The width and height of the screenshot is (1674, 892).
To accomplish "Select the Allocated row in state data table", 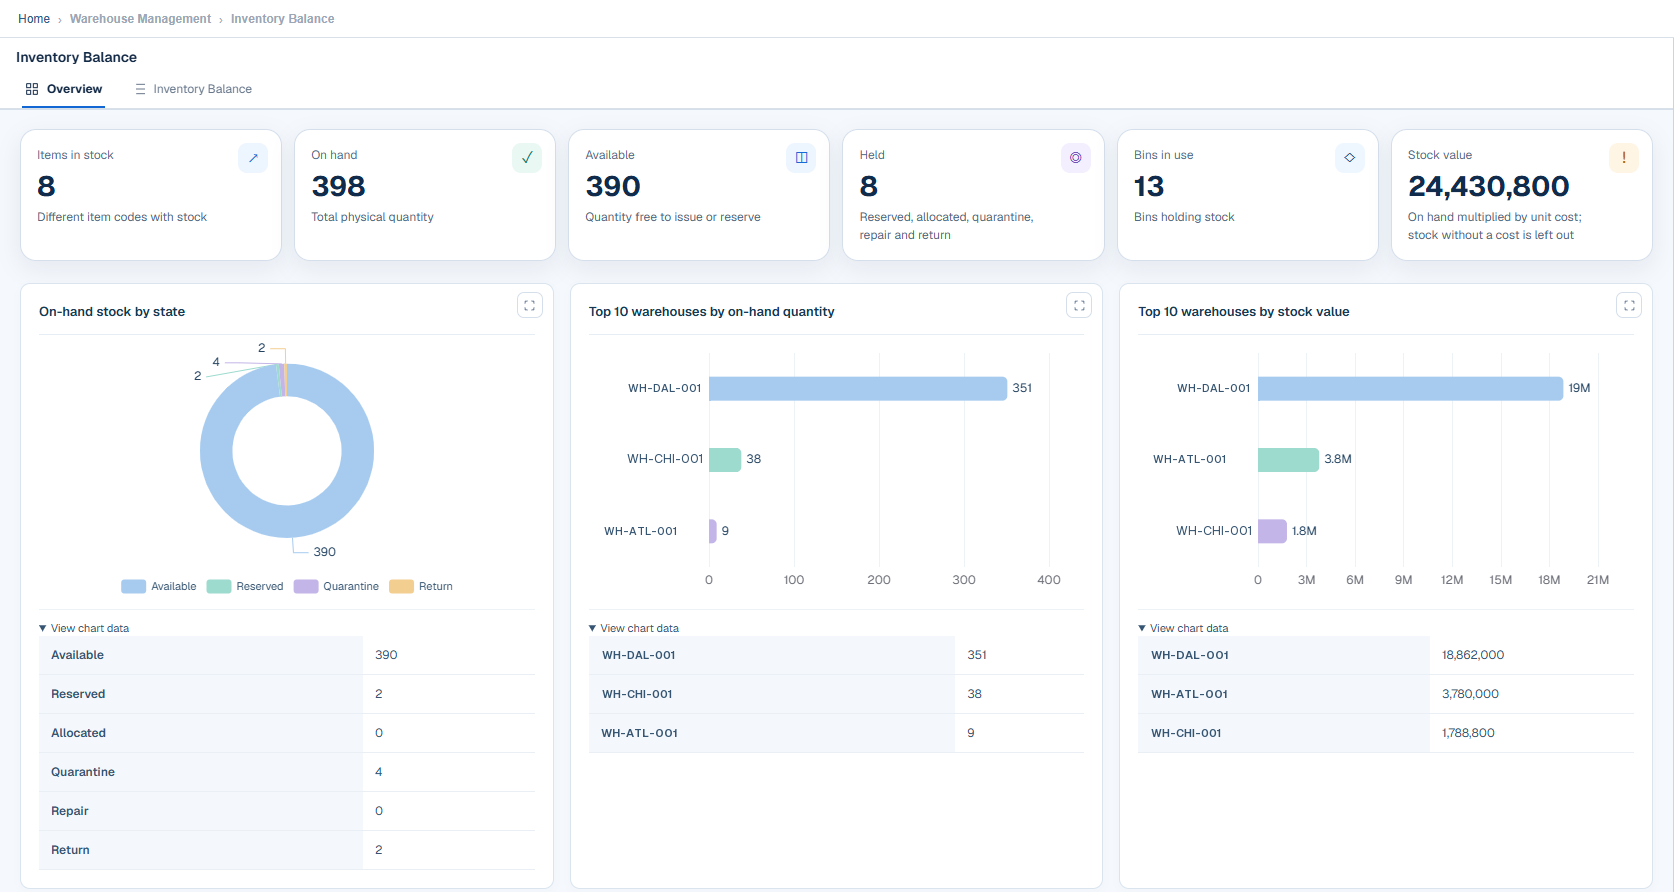I will (x=287, y=733).
